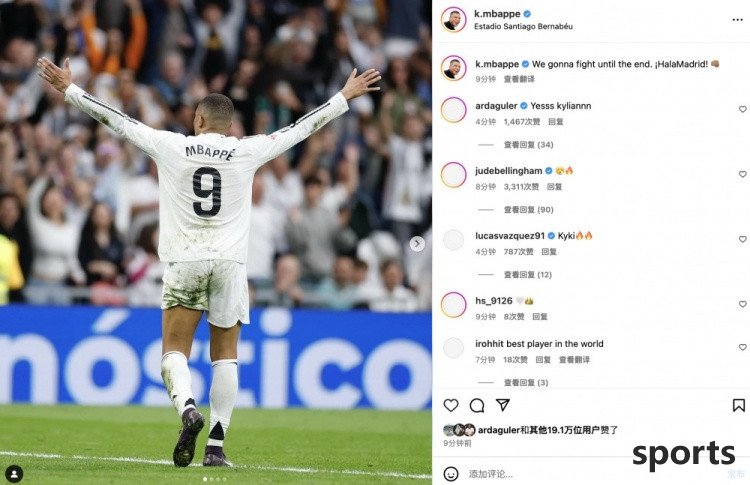Open the comment bubble icon
This screenshot has height=485, width=750.
477,406
